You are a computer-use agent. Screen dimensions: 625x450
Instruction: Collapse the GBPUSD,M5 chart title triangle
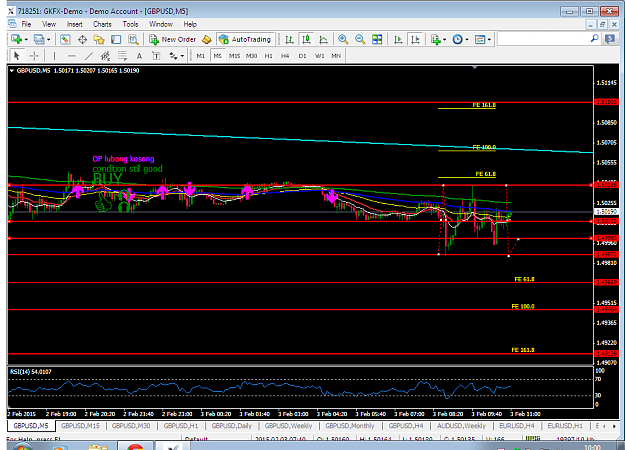12,71
